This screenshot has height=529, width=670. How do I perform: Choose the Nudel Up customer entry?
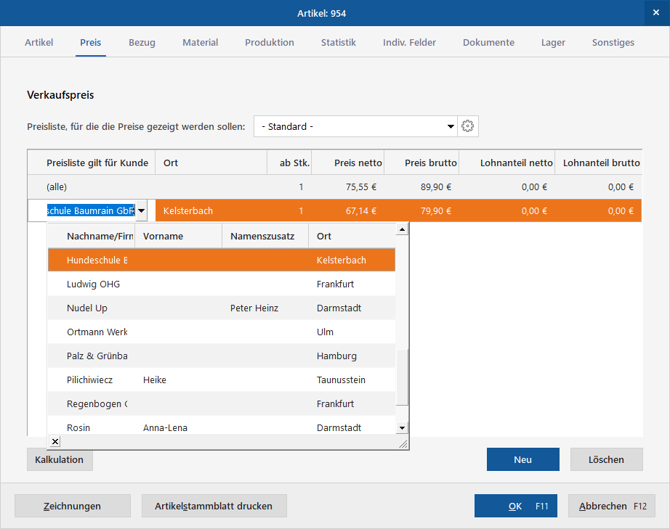click(221, 308)
